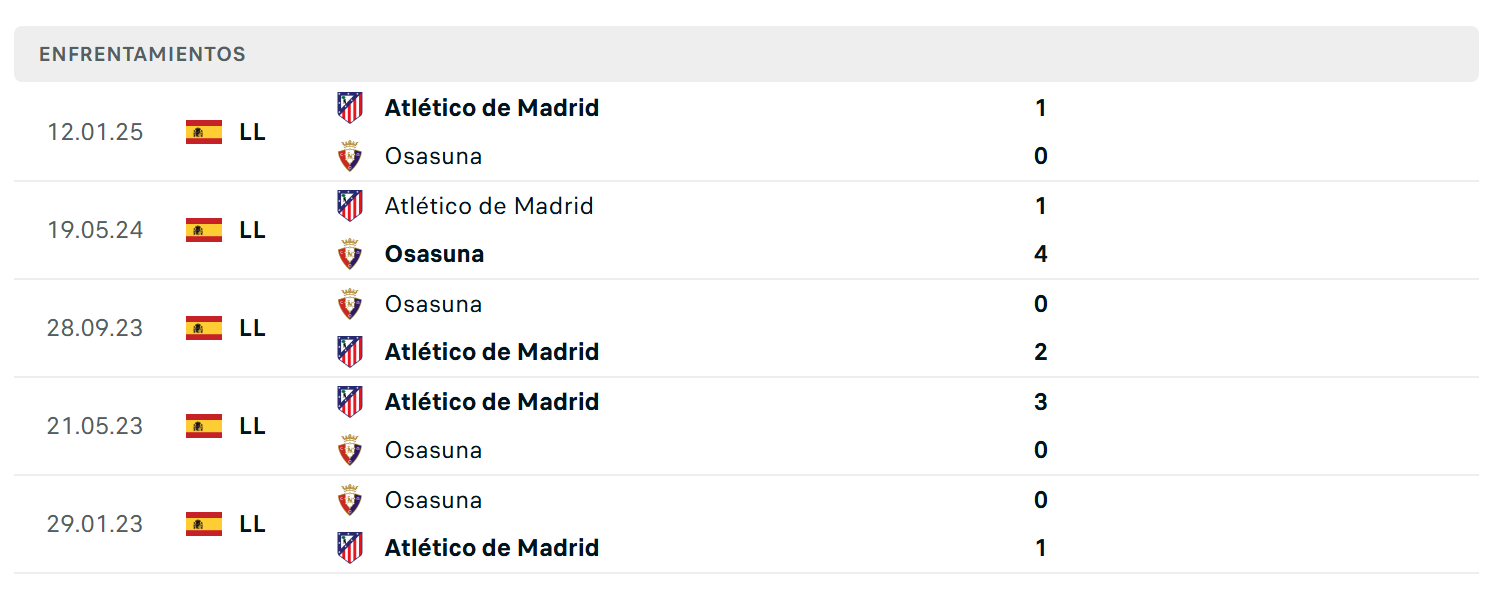1496x591 pixels.
Task: Click Atlético's score of 3 on 21.05.23
Action: [x=1041, y=402]
